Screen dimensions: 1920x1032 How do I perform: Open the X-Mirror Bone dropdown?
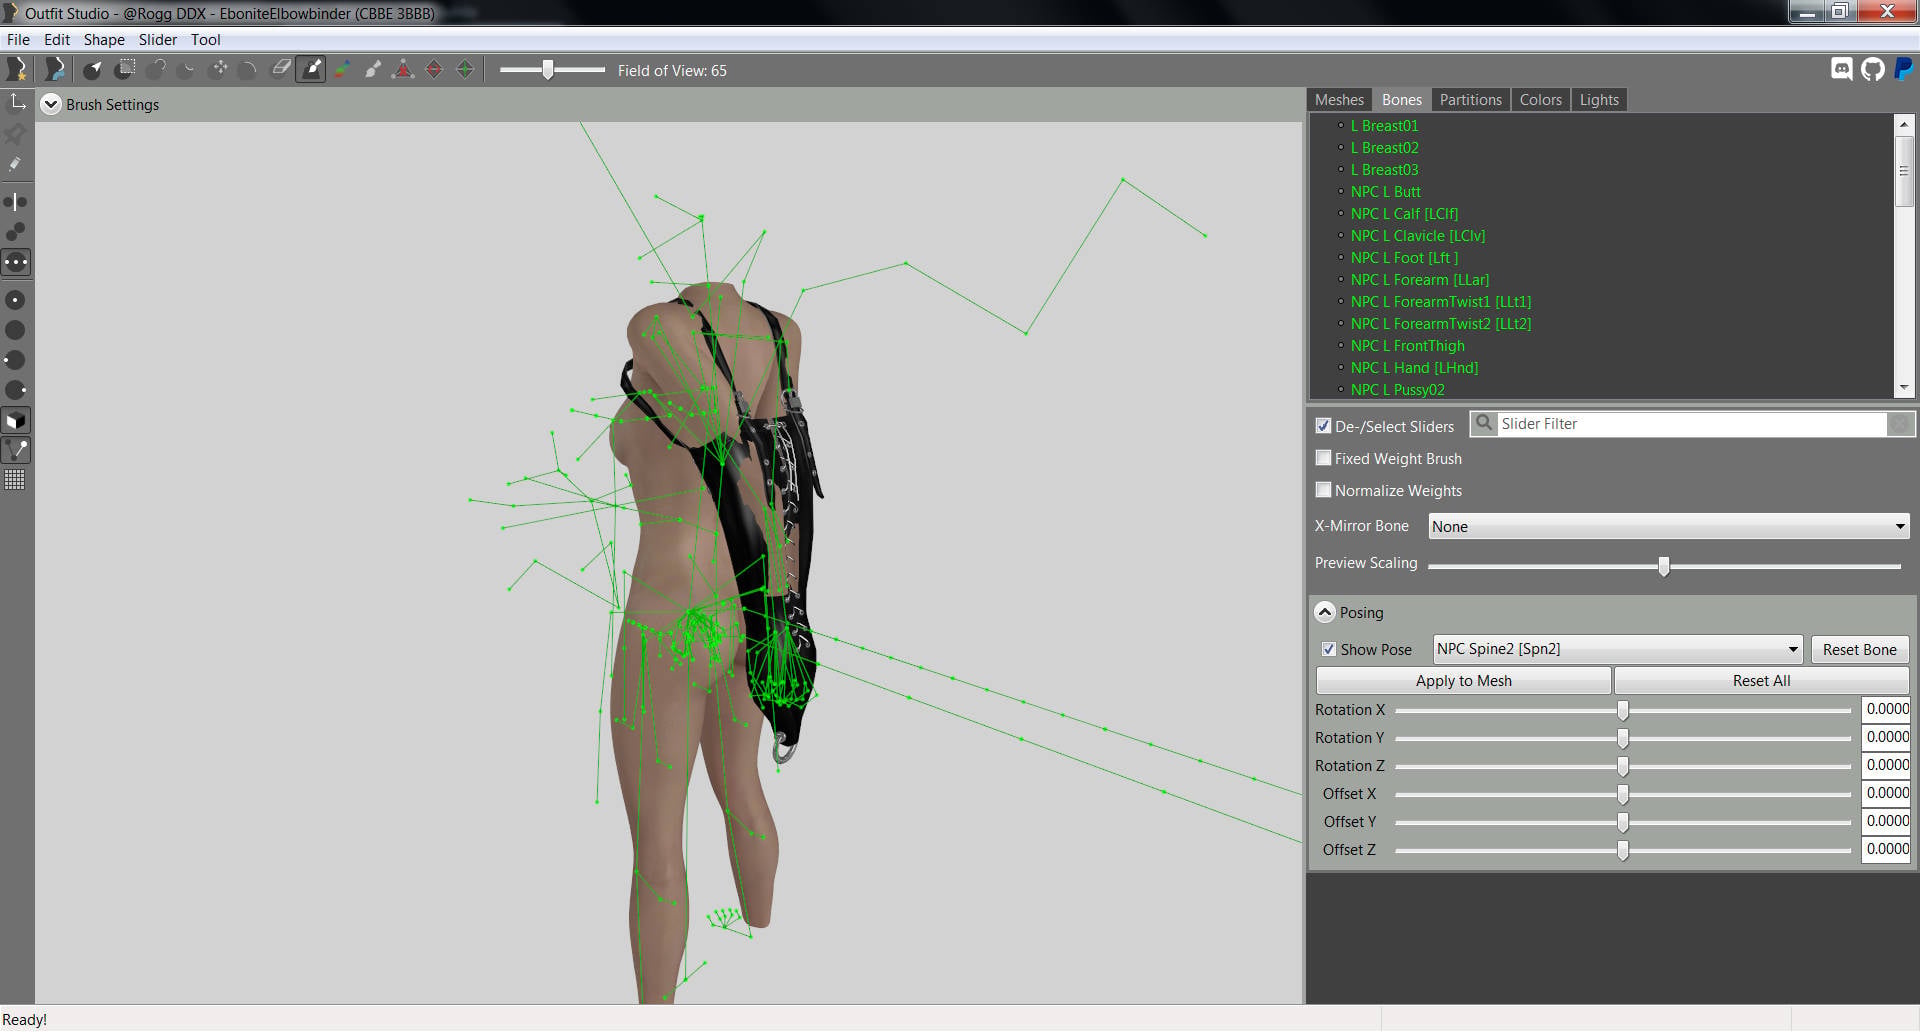coord(1669,526)
